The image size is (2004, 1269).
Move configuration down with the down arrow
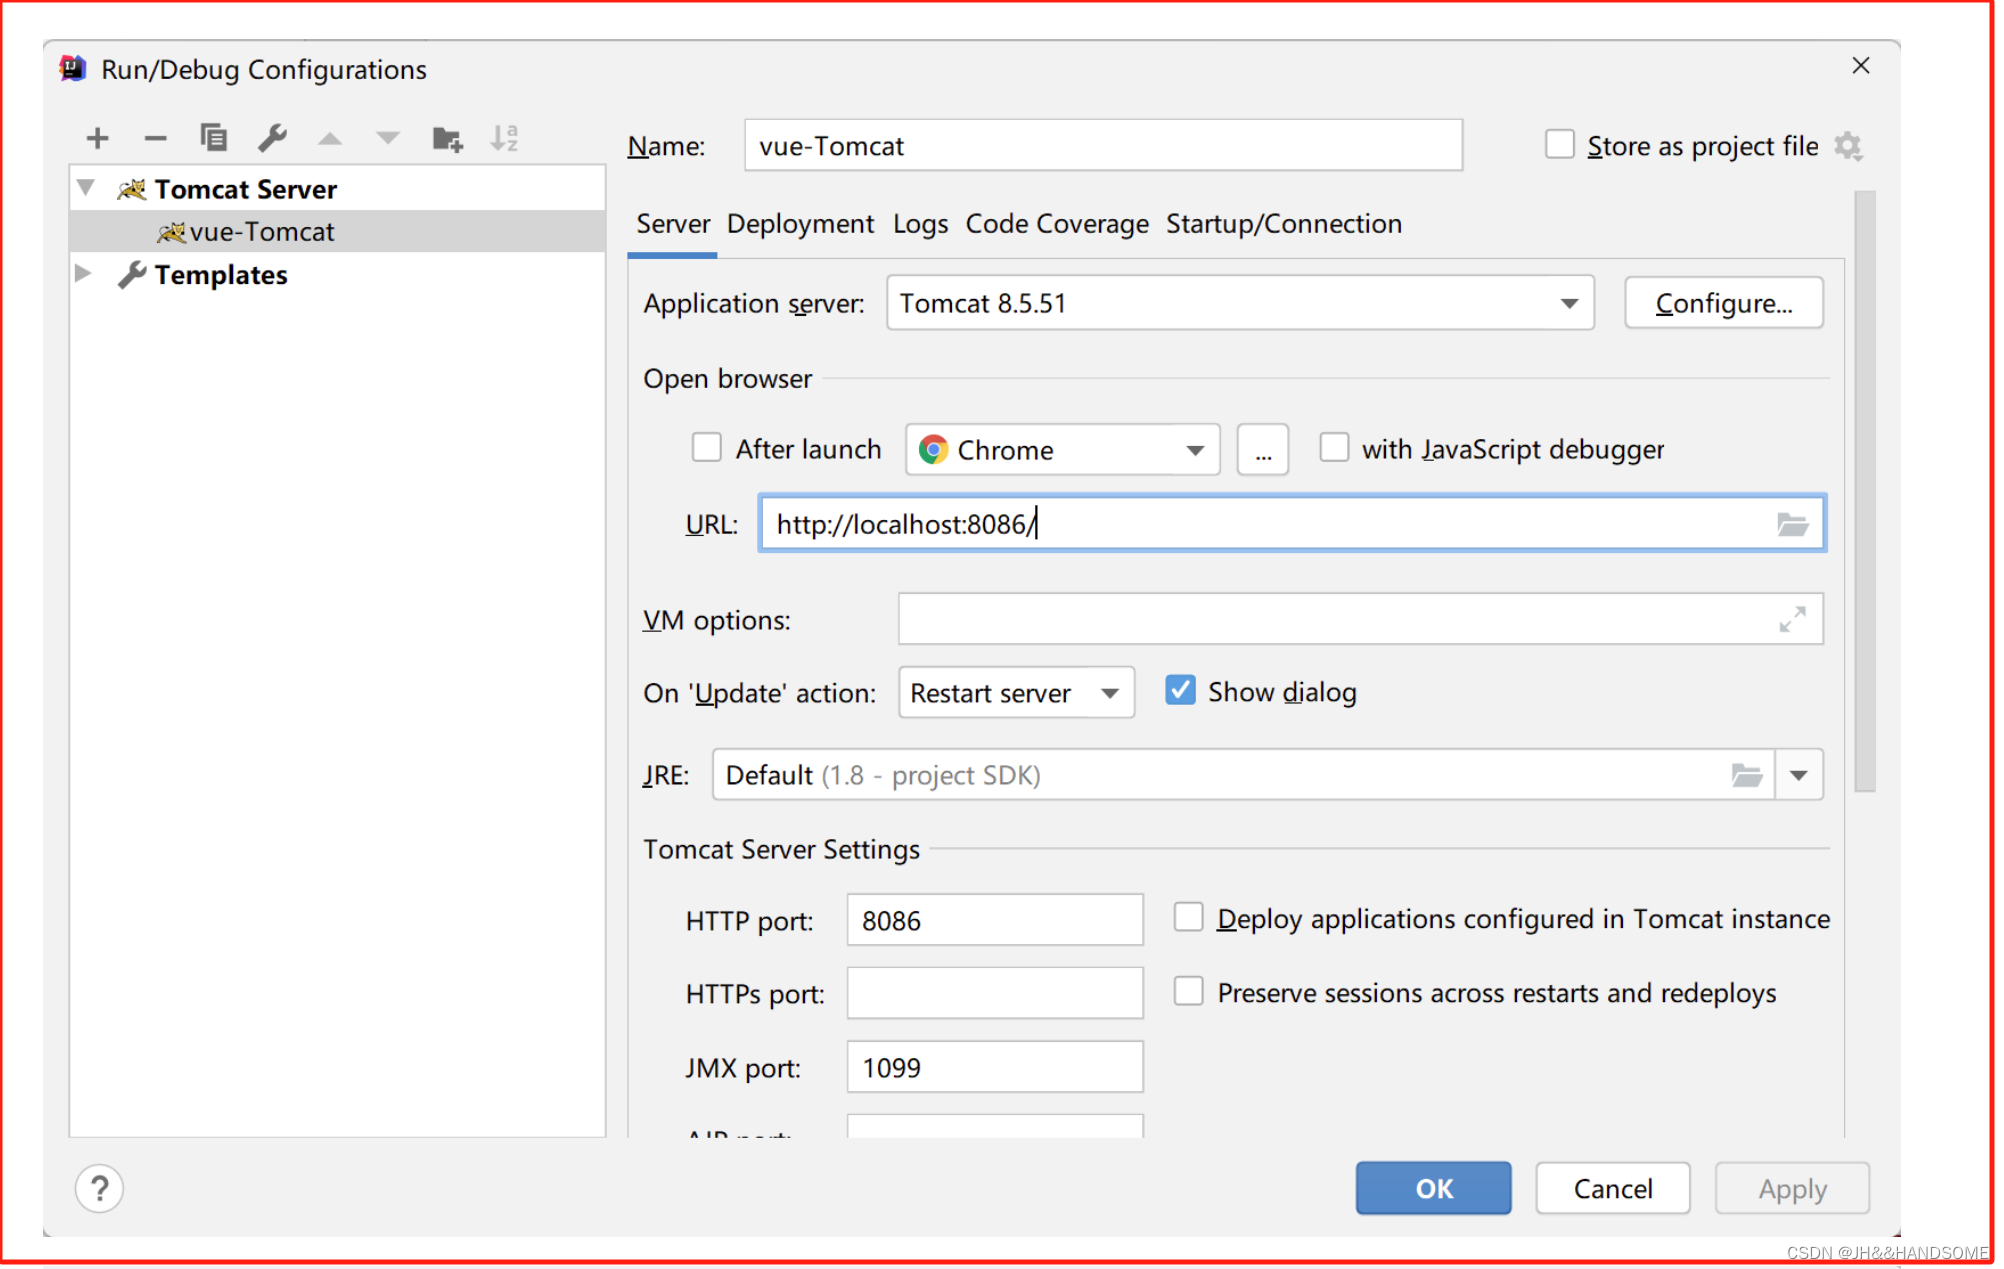pos(388,139)
